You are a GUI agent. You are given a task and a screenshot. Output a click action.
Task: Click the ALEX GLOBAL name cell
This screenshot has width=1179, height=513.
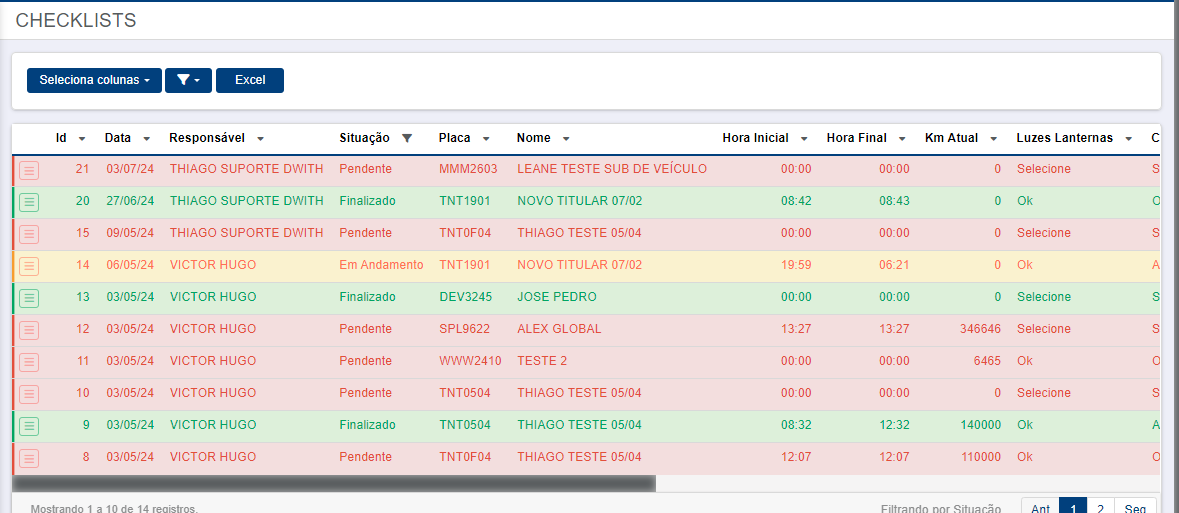[559, 329]
